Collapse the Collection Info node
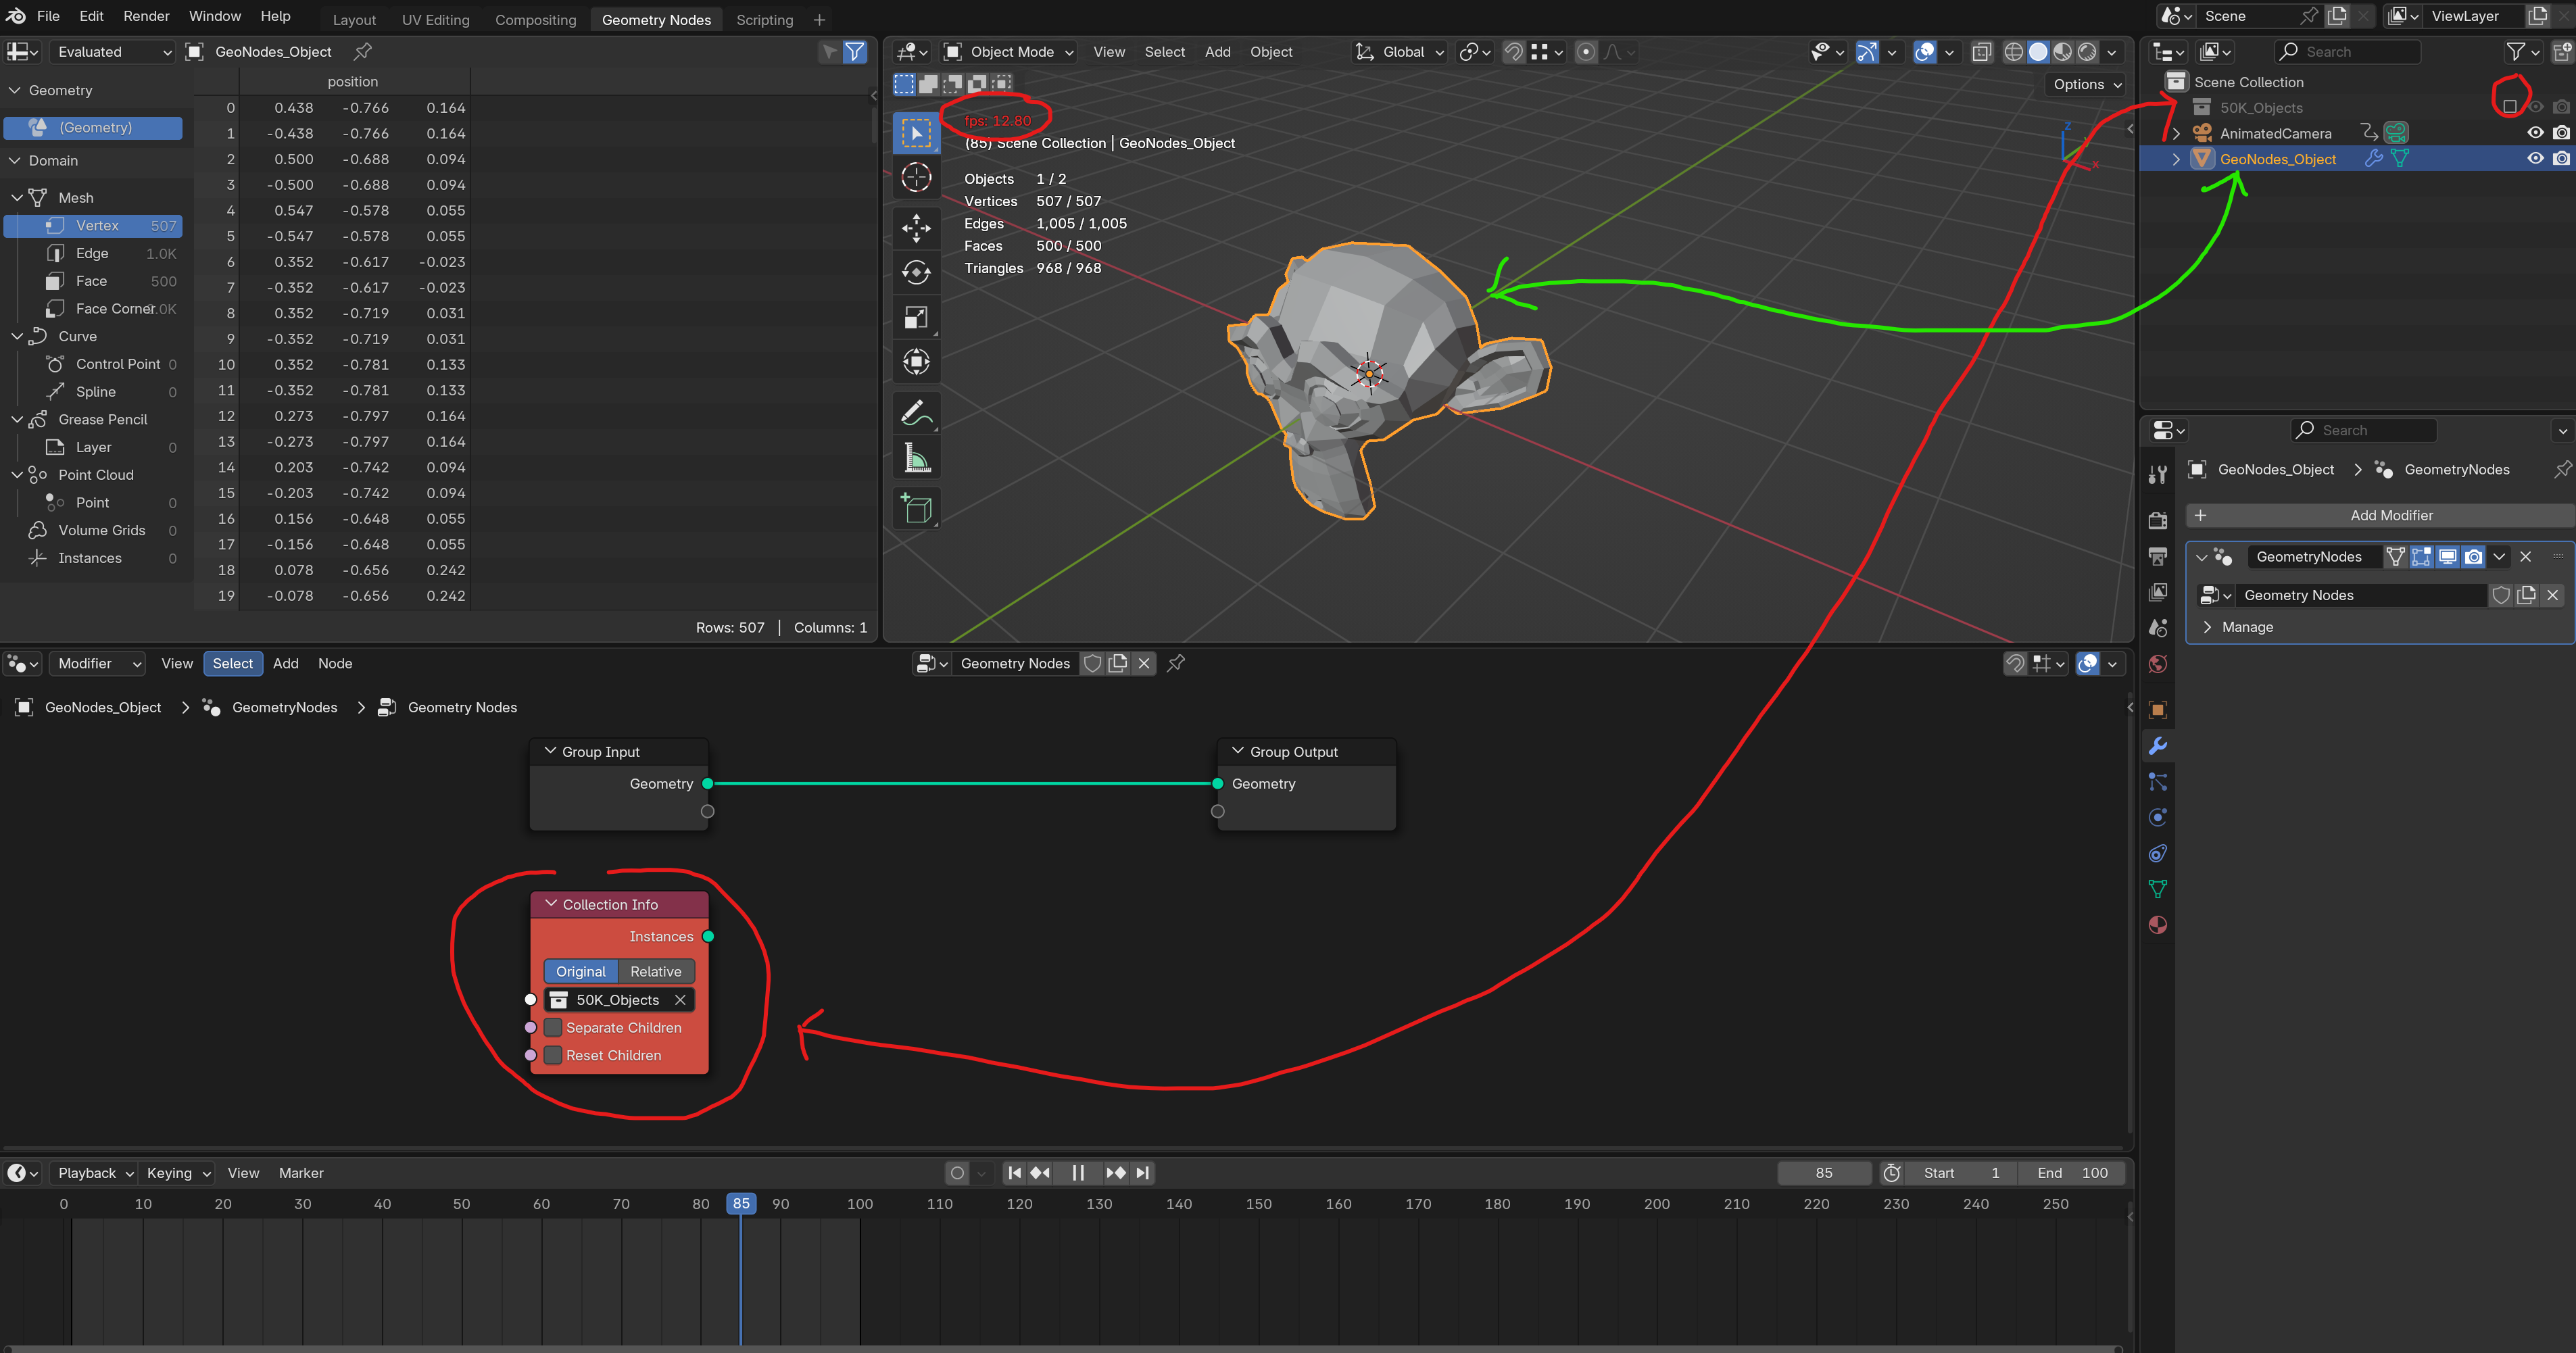The width and height of the screenshot is (2576, 1353). pyautogui.click(x=550, y=904)
